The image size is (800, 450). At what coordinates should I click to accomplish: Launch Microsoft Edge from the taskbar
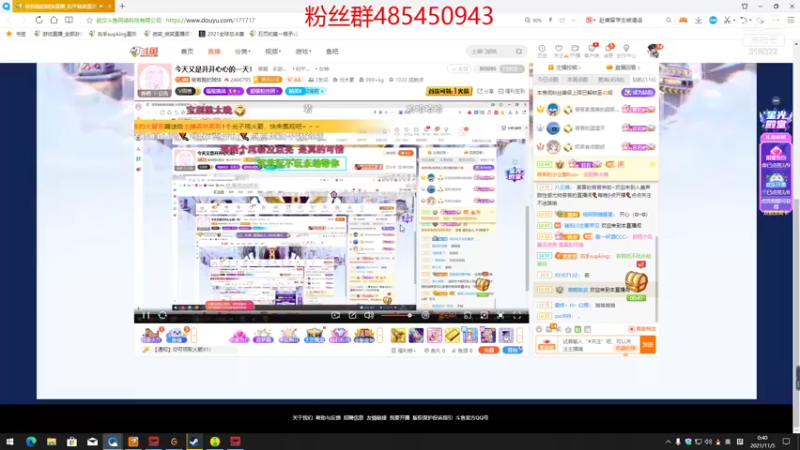coord(31,441)
